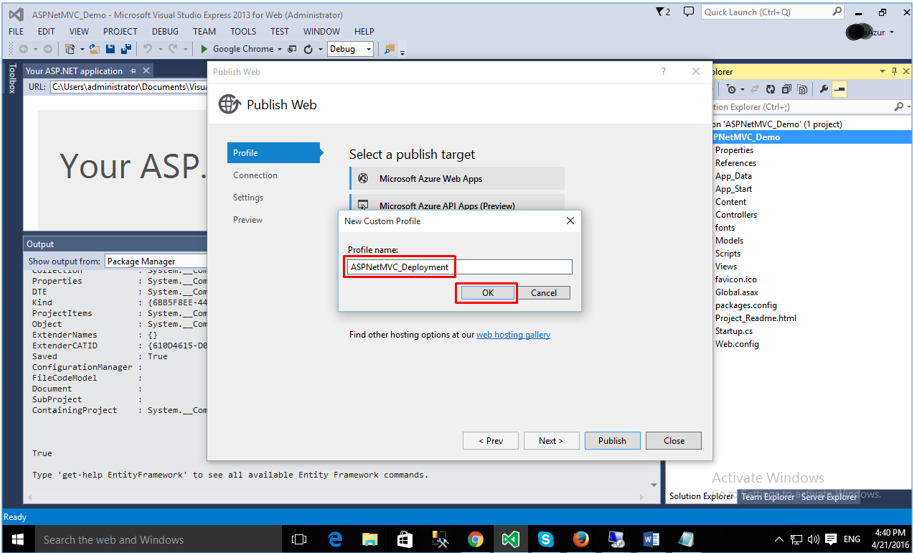Click Collapse All icon in Solution Explorer
The image size is (913, 553).
point(787,89)
